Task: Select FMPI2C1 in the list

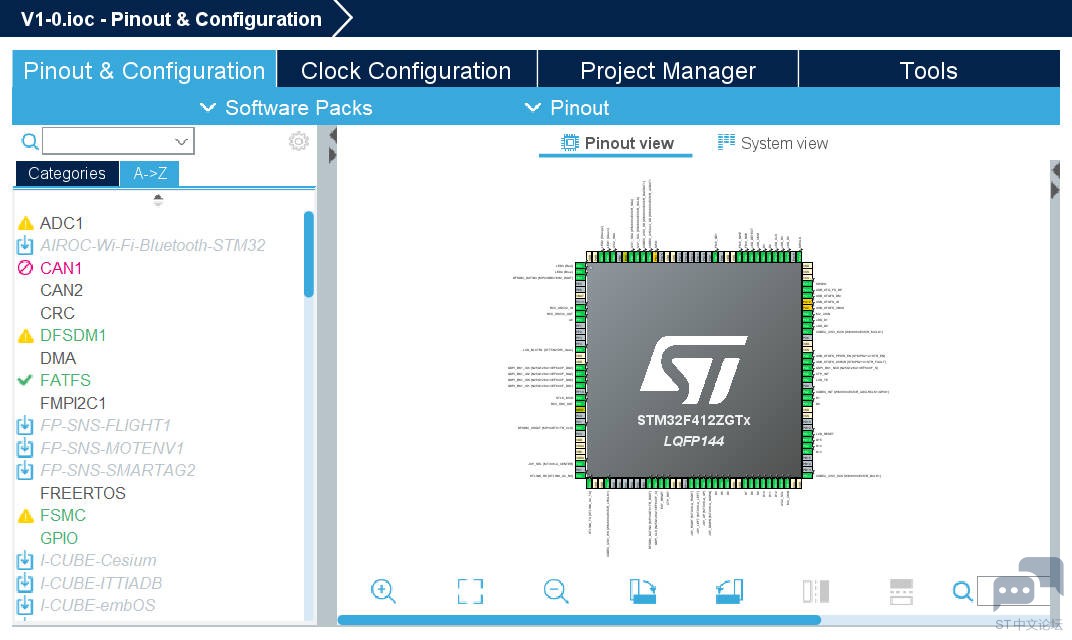Action: 73,403
